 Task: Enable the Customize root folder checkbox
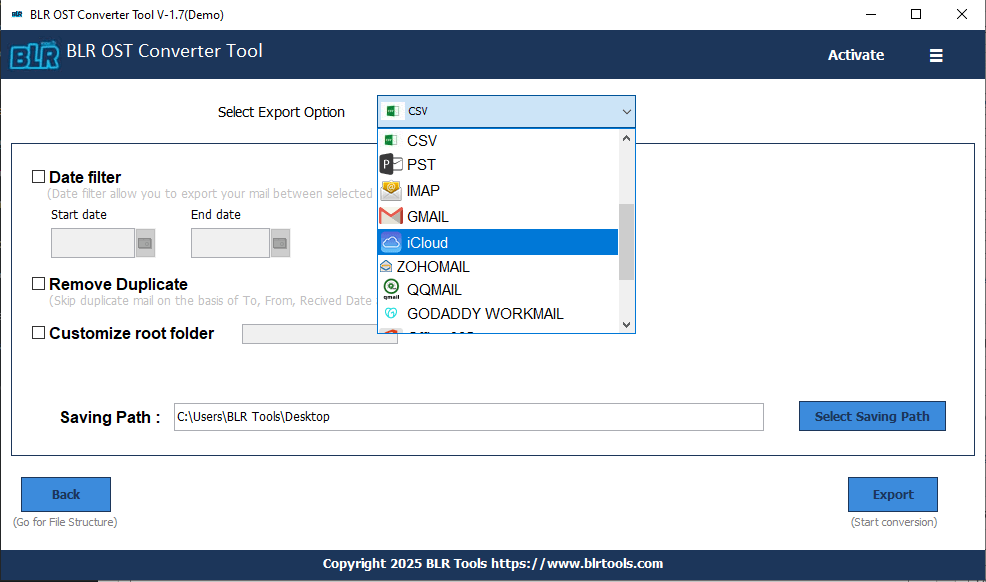point(38,332)
